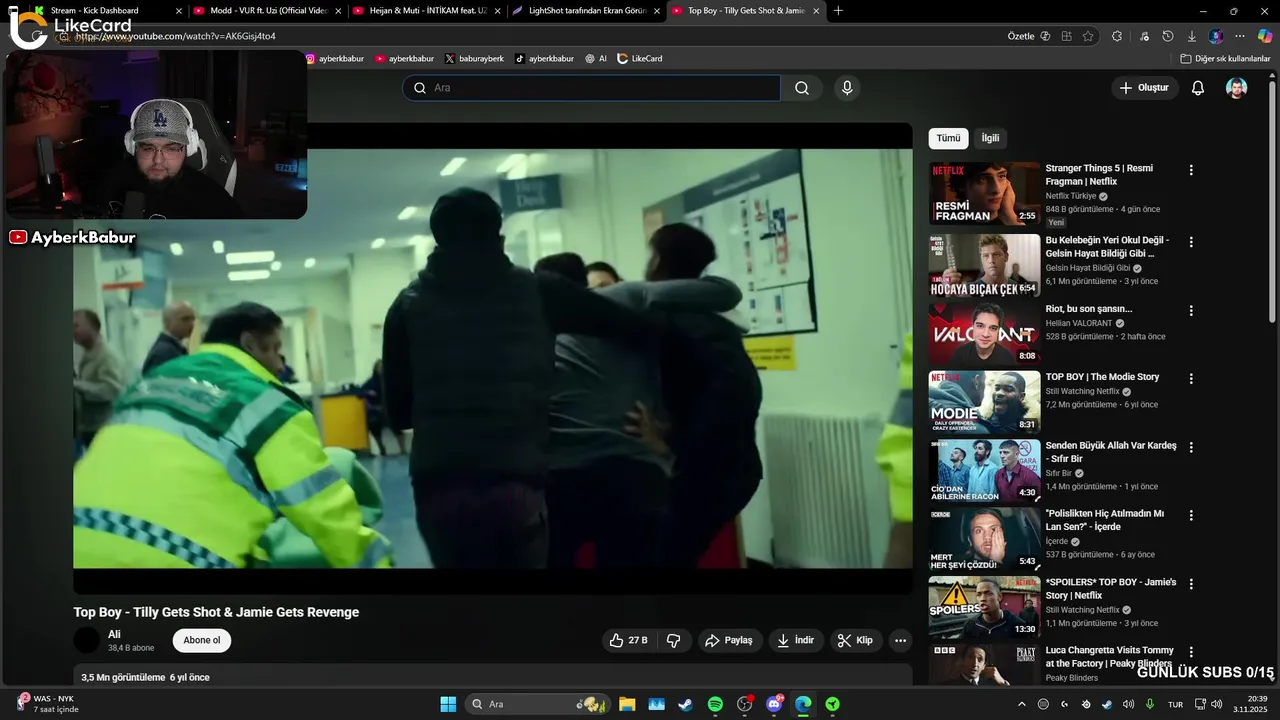Open the YouTube account avatar menu
This screenshot has height=720, width=1280.
coord(1237,88)
